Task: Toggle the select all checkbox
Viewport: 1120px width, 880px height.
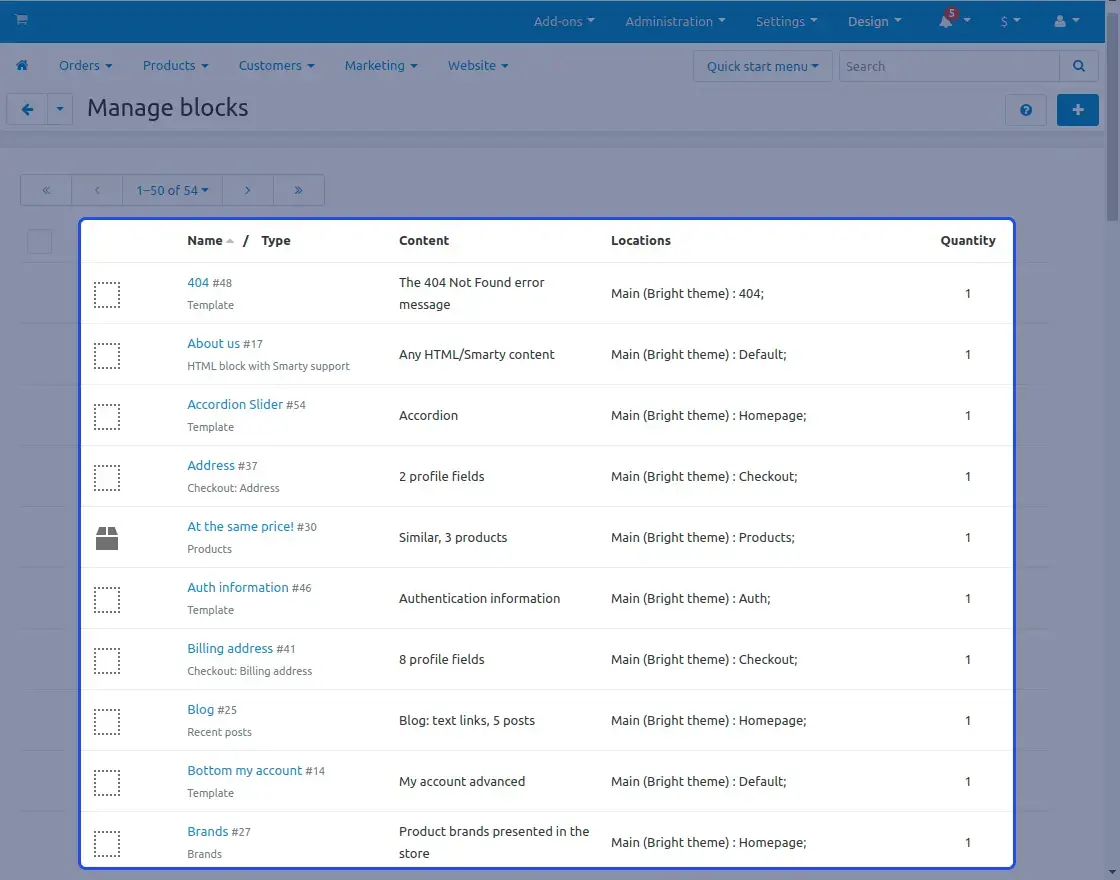Action: 39,241
